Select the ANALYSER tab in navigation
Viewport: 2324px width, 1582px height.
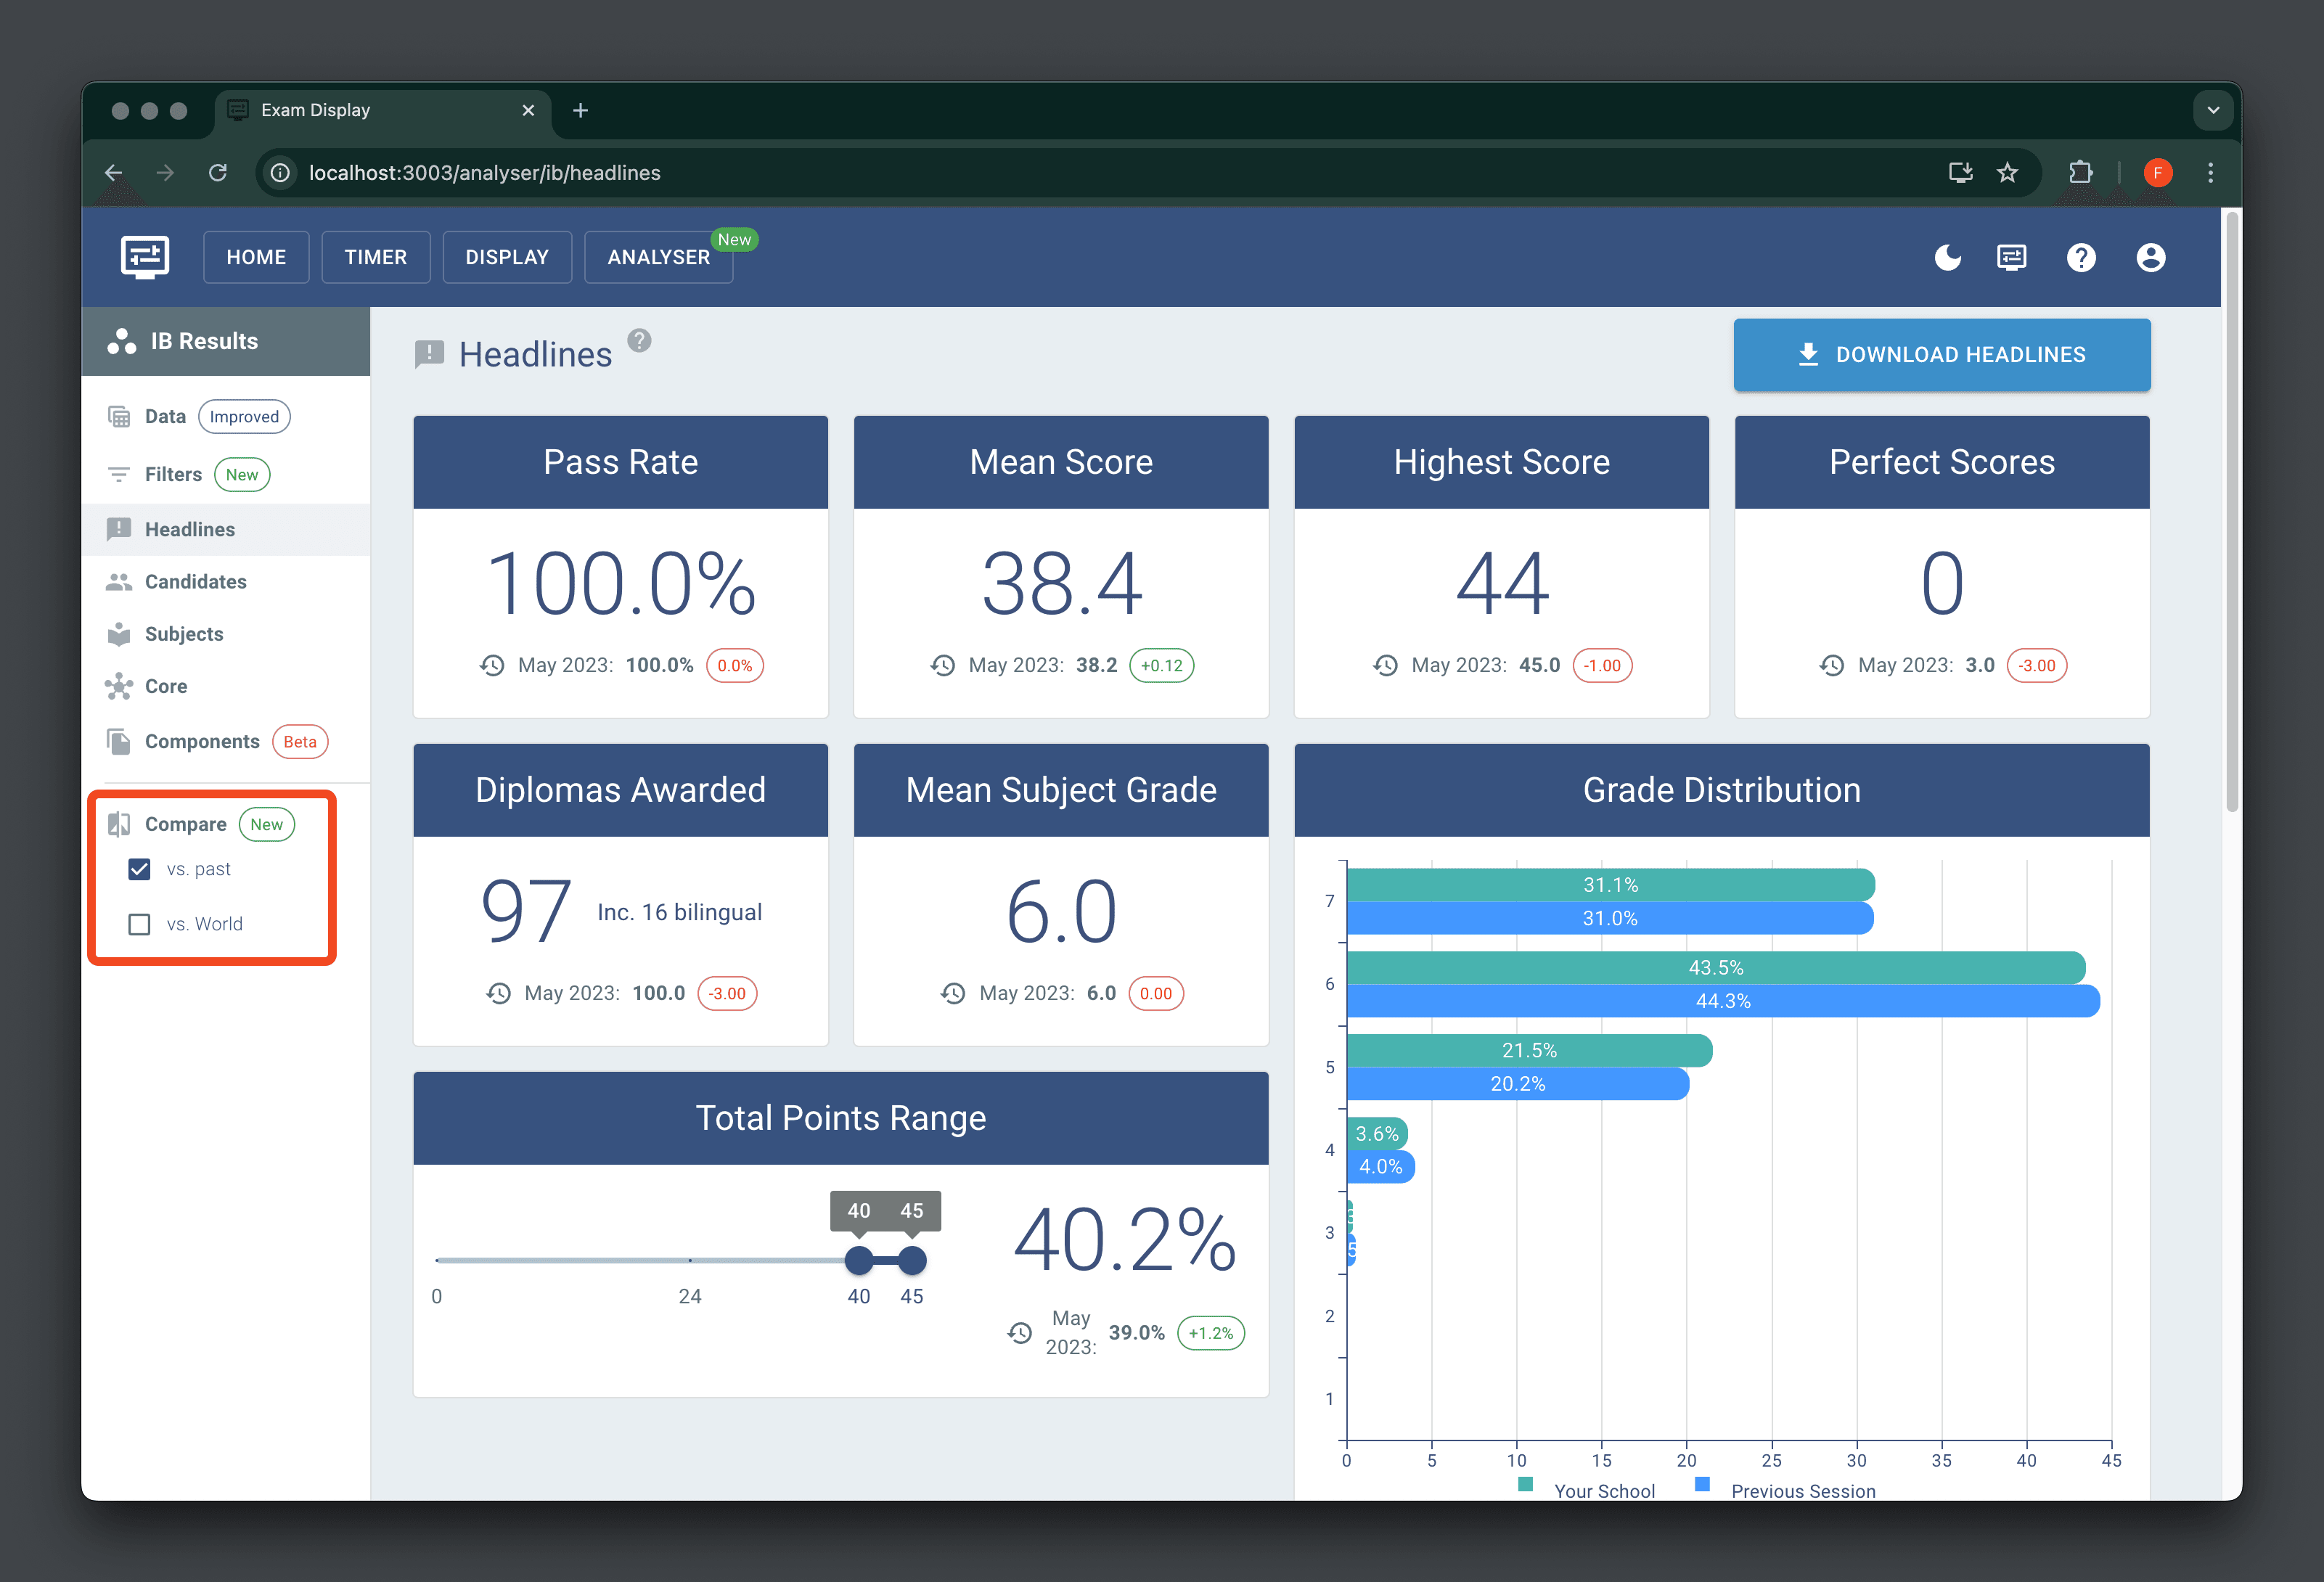[x=660, y=258]
